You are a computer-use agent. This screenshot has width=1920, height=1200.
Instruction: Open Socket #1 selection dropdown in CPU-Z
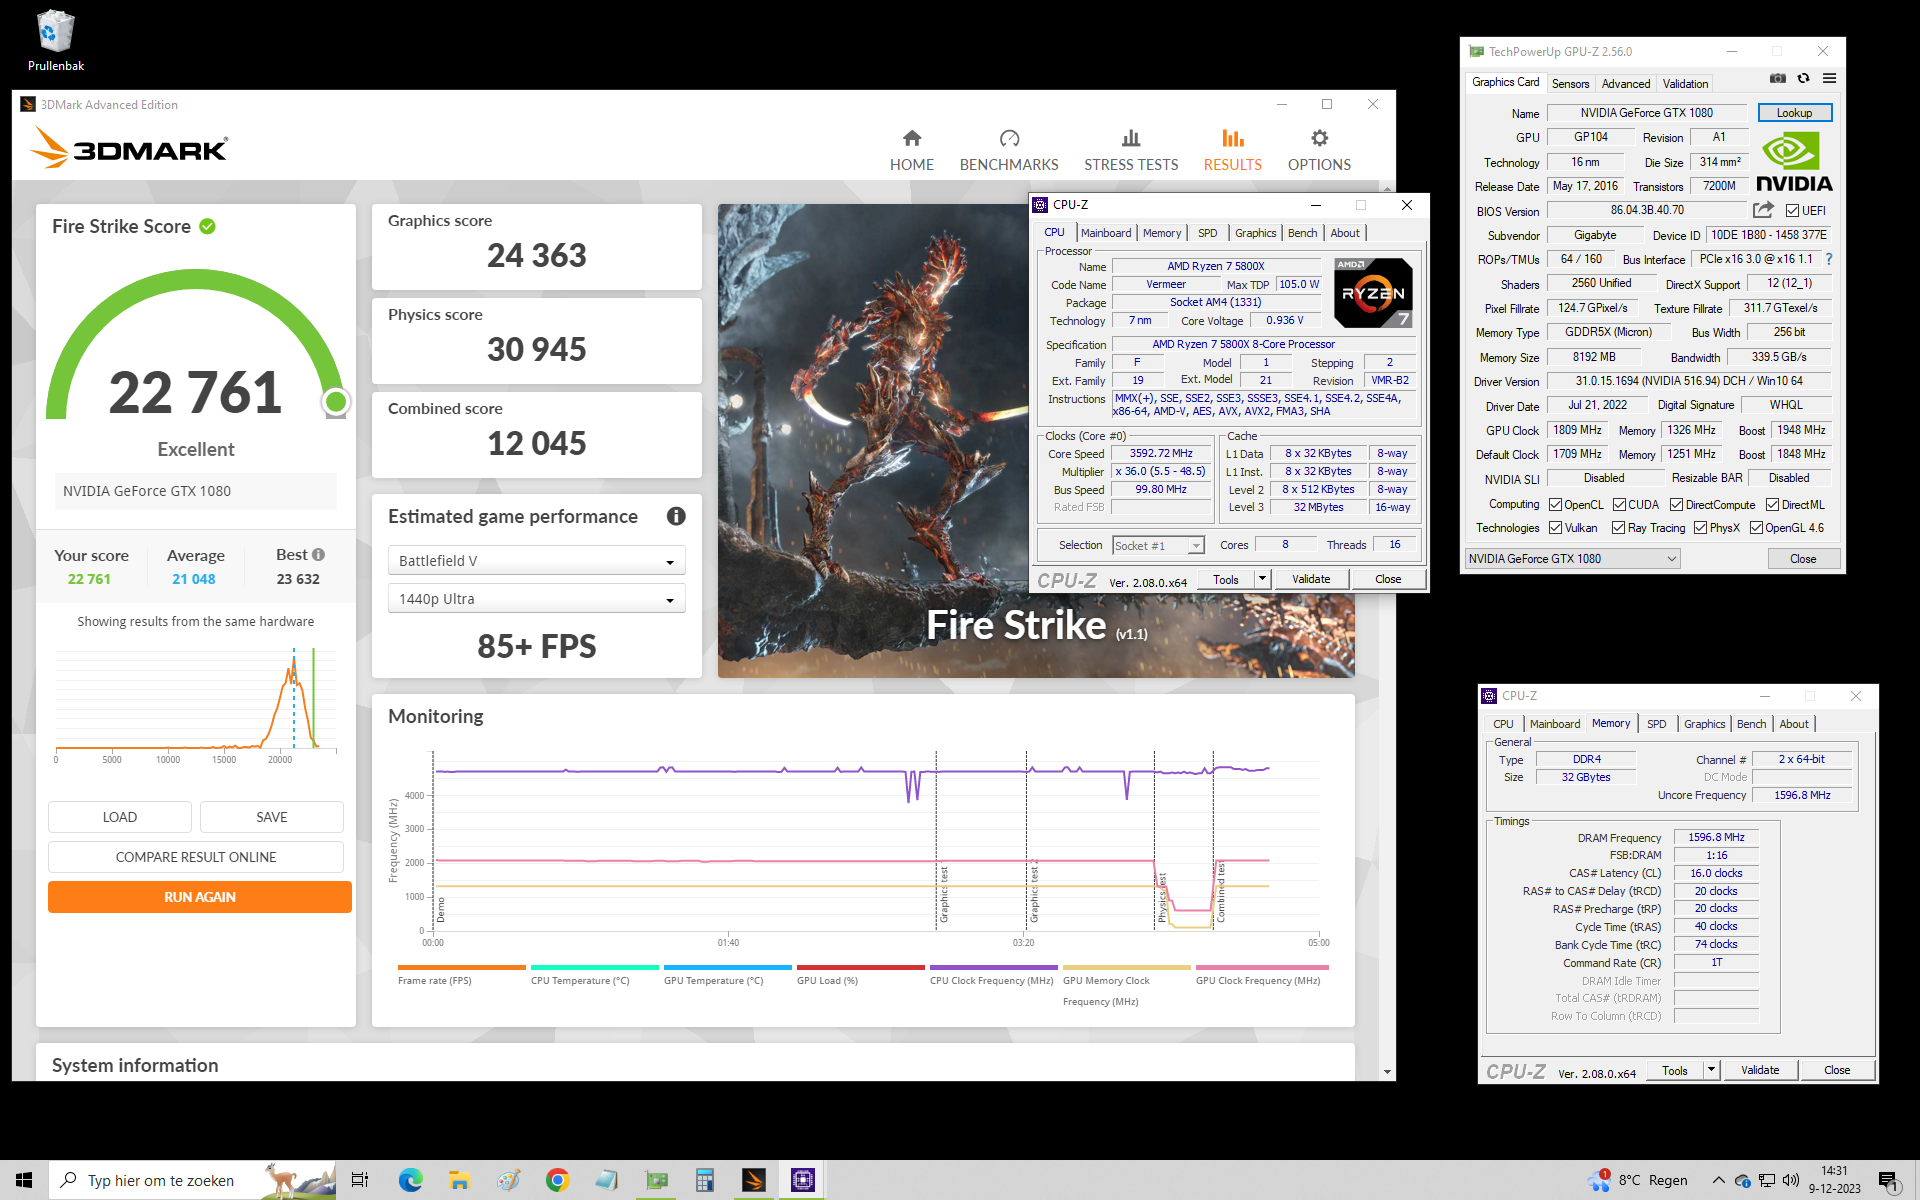click(1158, 545)
